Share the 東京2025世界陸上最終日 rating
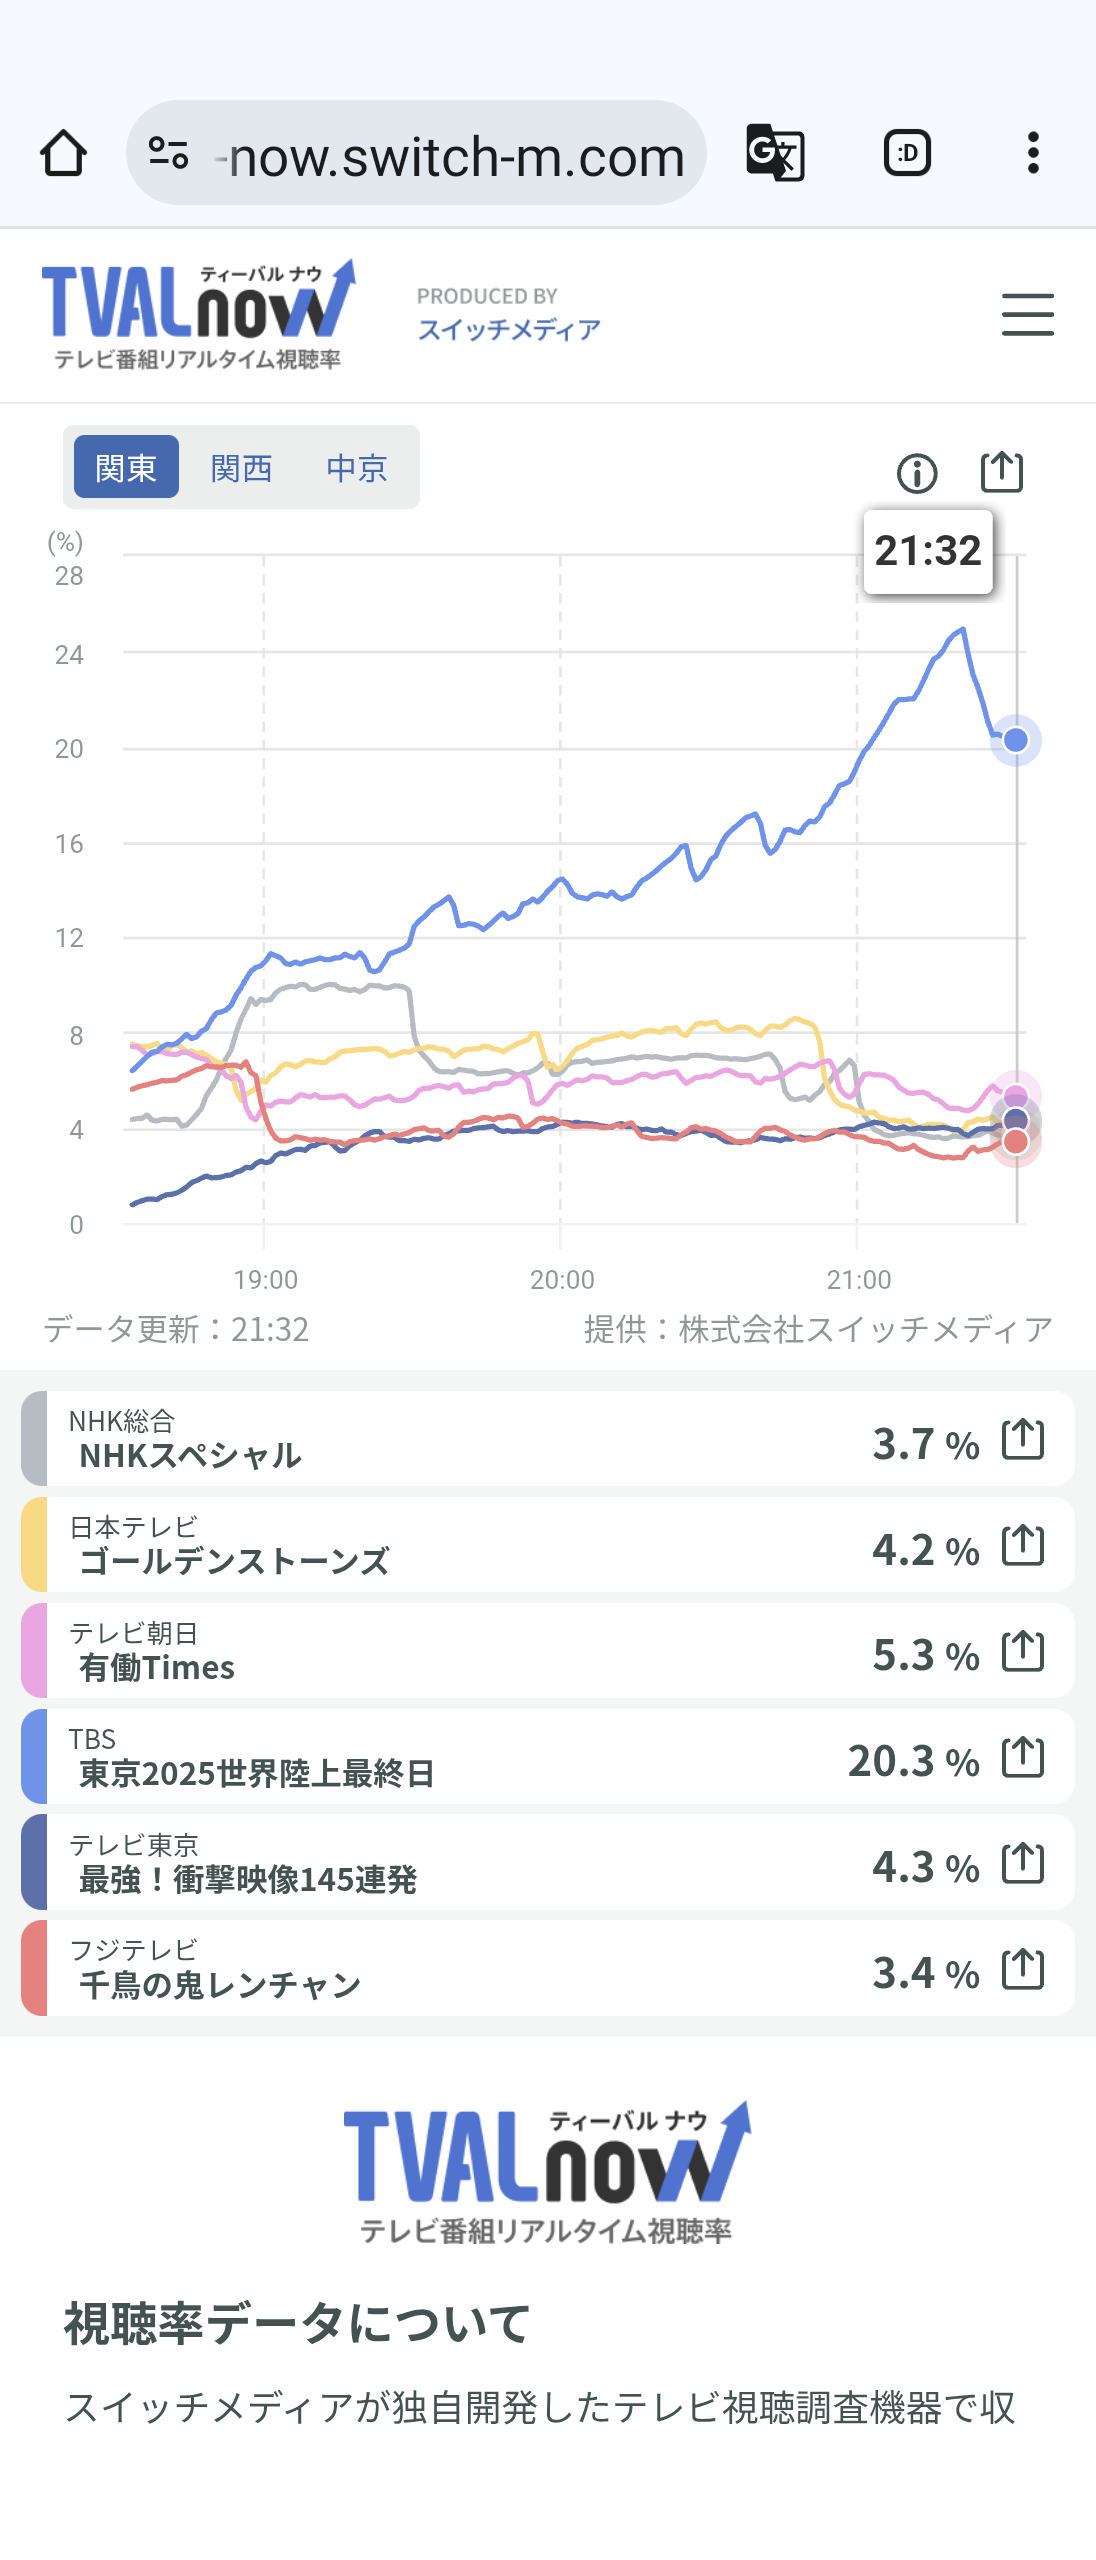 pos(1023,1758)
